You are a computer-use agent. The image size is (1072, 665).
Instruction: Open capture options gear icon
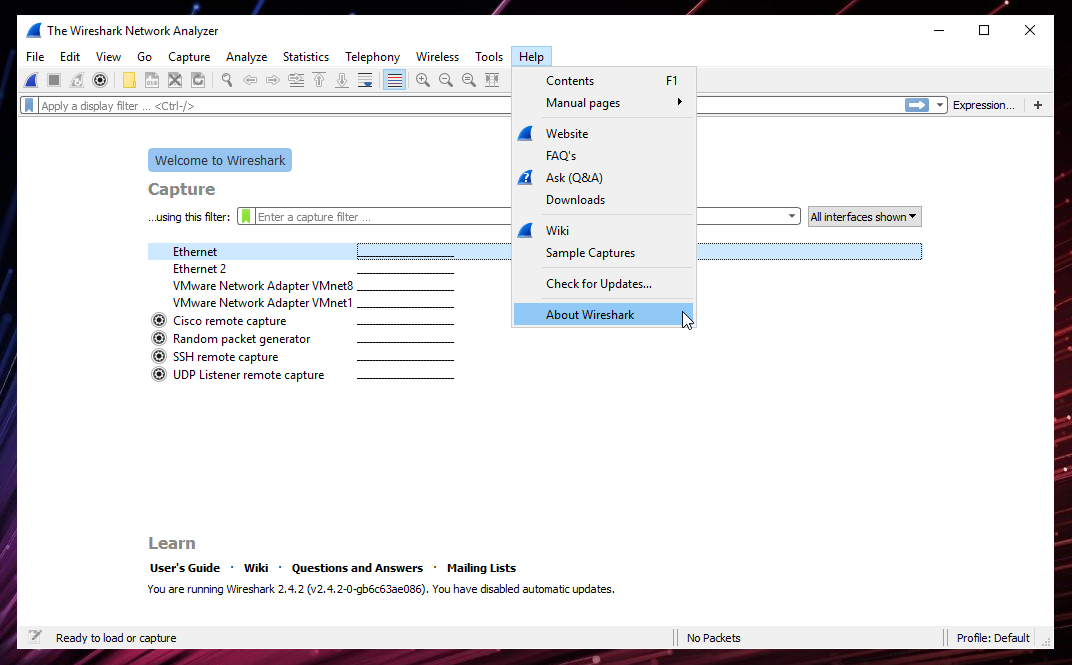click(x=100, y=80)
